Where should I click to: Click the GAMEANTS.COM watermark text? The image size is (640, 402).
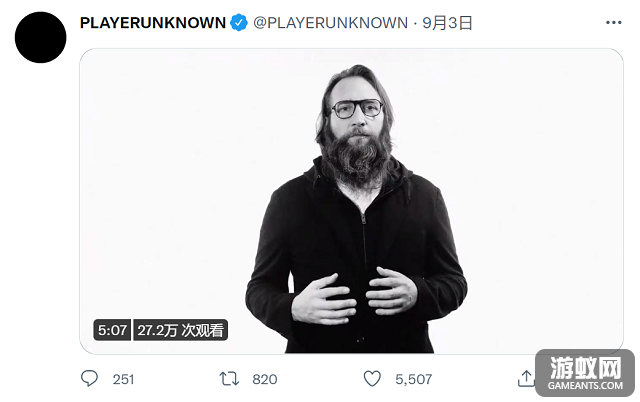point(585,386)
